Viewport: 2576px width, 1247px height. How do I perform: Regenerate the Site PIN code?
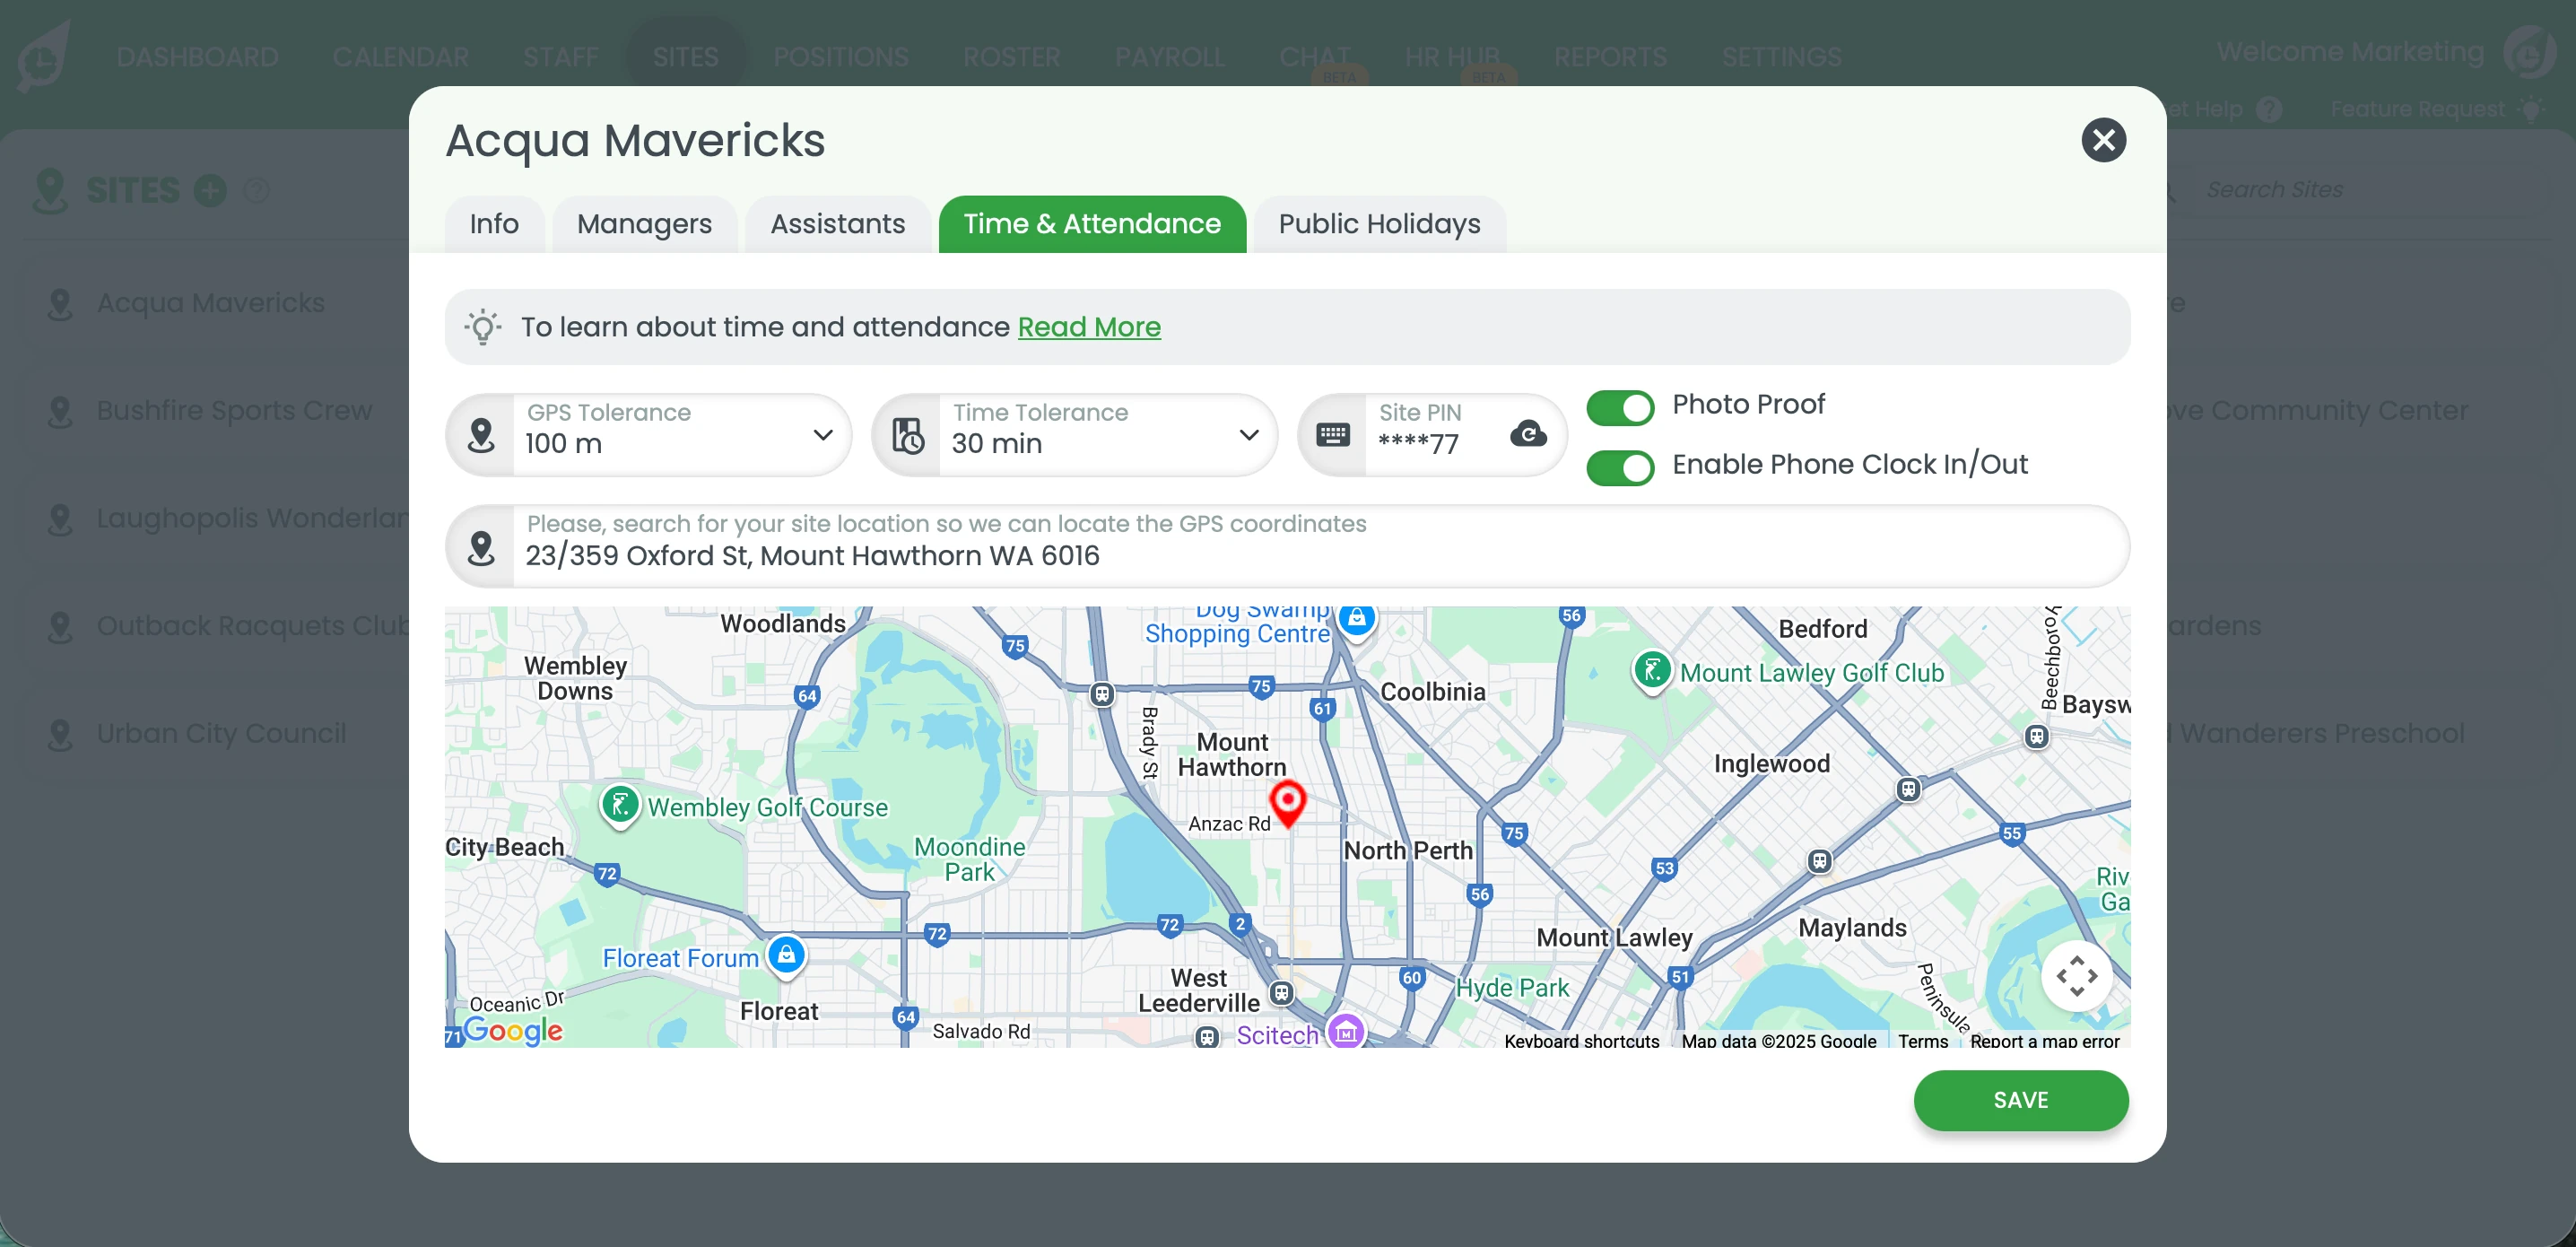1530,435
